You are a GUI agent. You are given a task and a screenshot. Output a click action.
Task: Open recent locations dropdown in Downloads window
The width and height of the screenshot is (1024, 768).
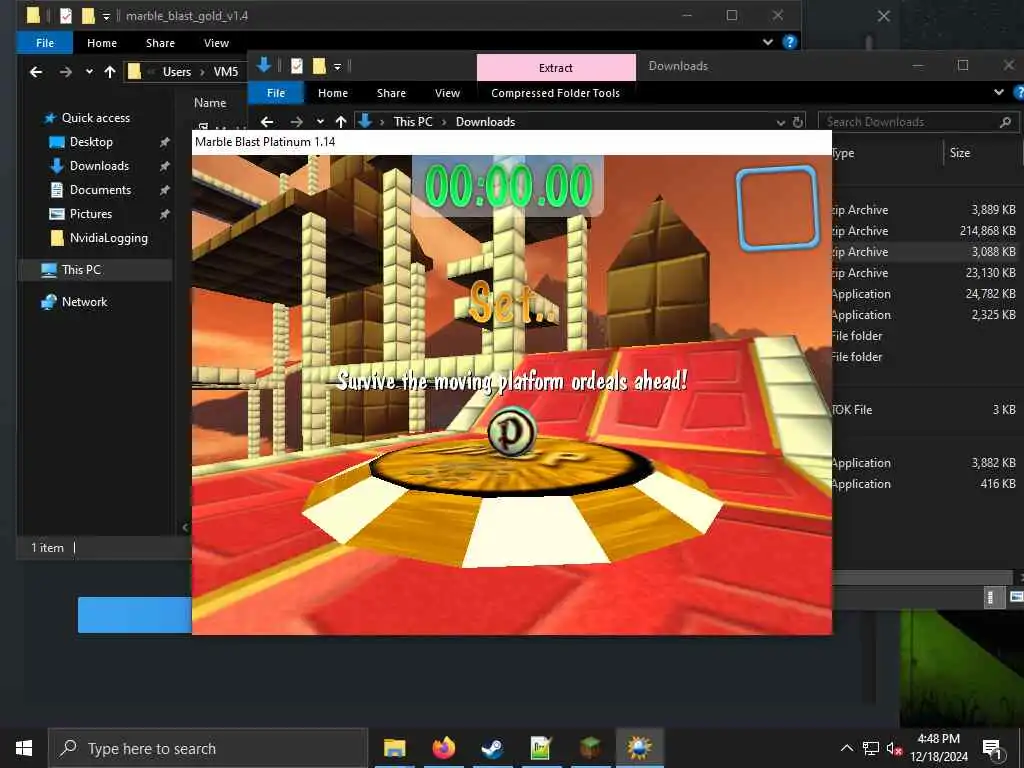click(320, 121)
